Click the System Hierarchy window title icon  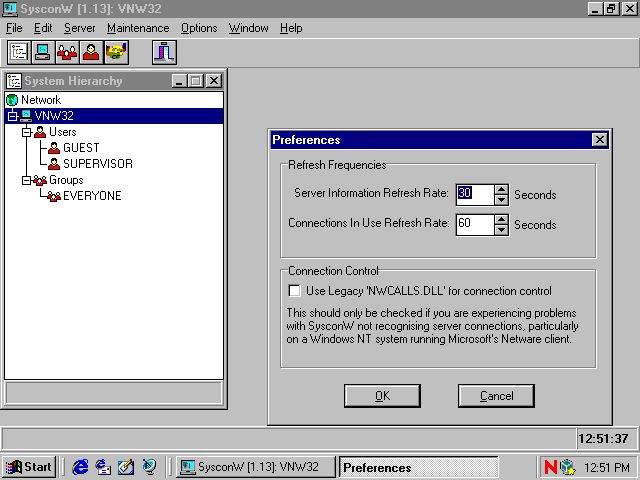(x=14, y=81)
